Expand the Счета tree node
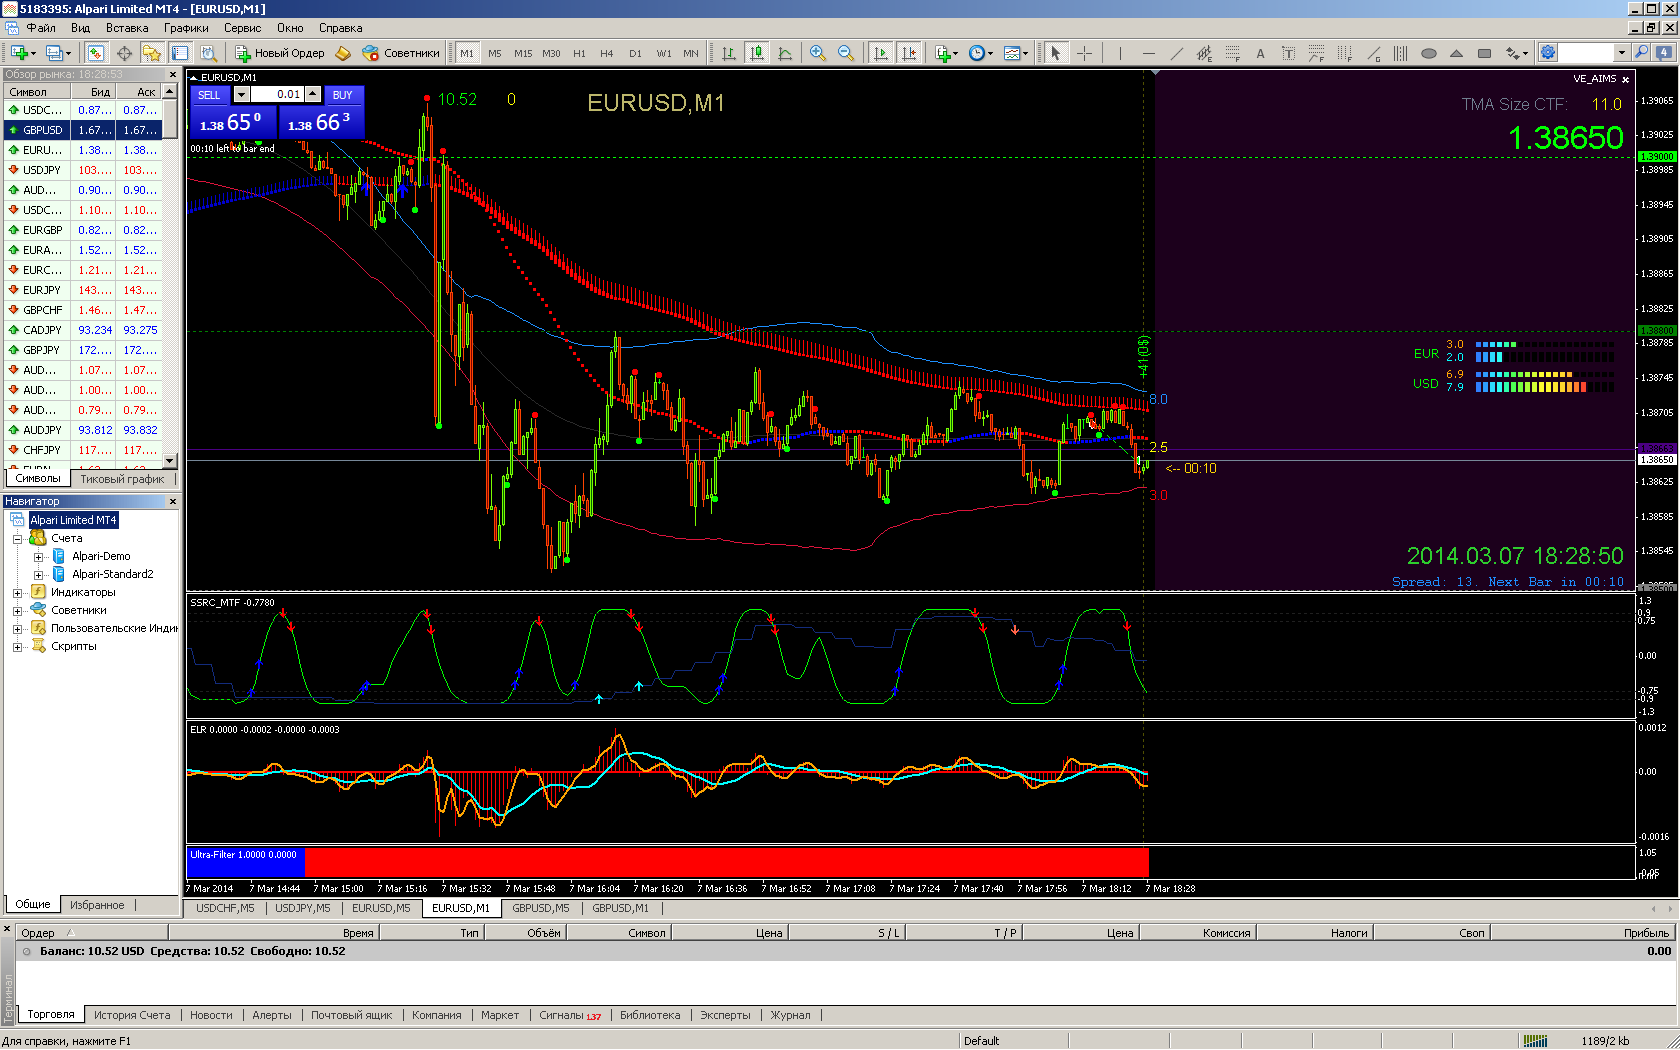This screenshot has height=1050, width=1680. point(17,539)
